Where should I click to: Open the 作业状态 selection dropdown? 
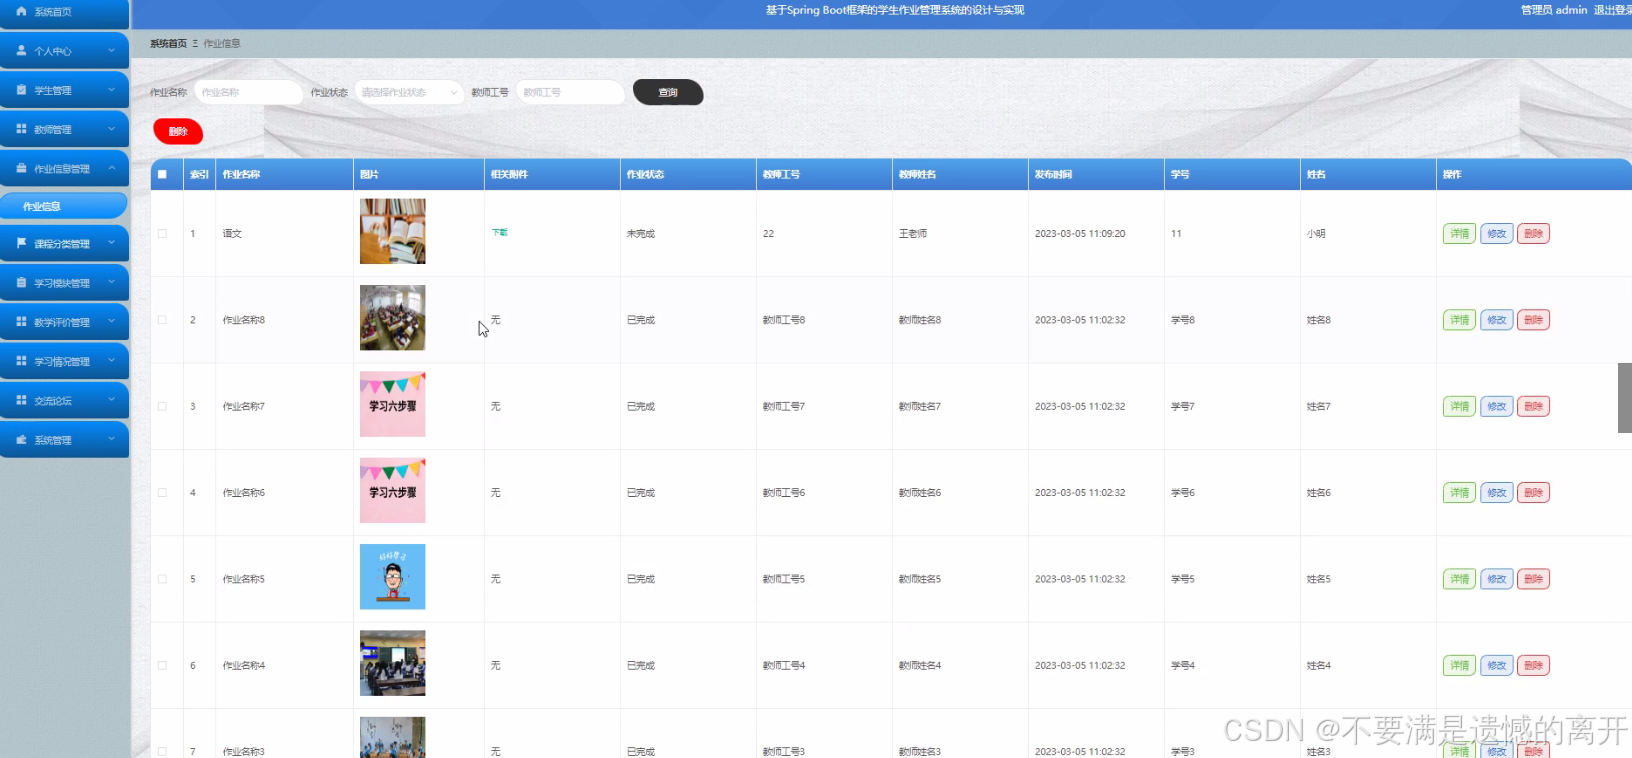(x=409, y=92)
